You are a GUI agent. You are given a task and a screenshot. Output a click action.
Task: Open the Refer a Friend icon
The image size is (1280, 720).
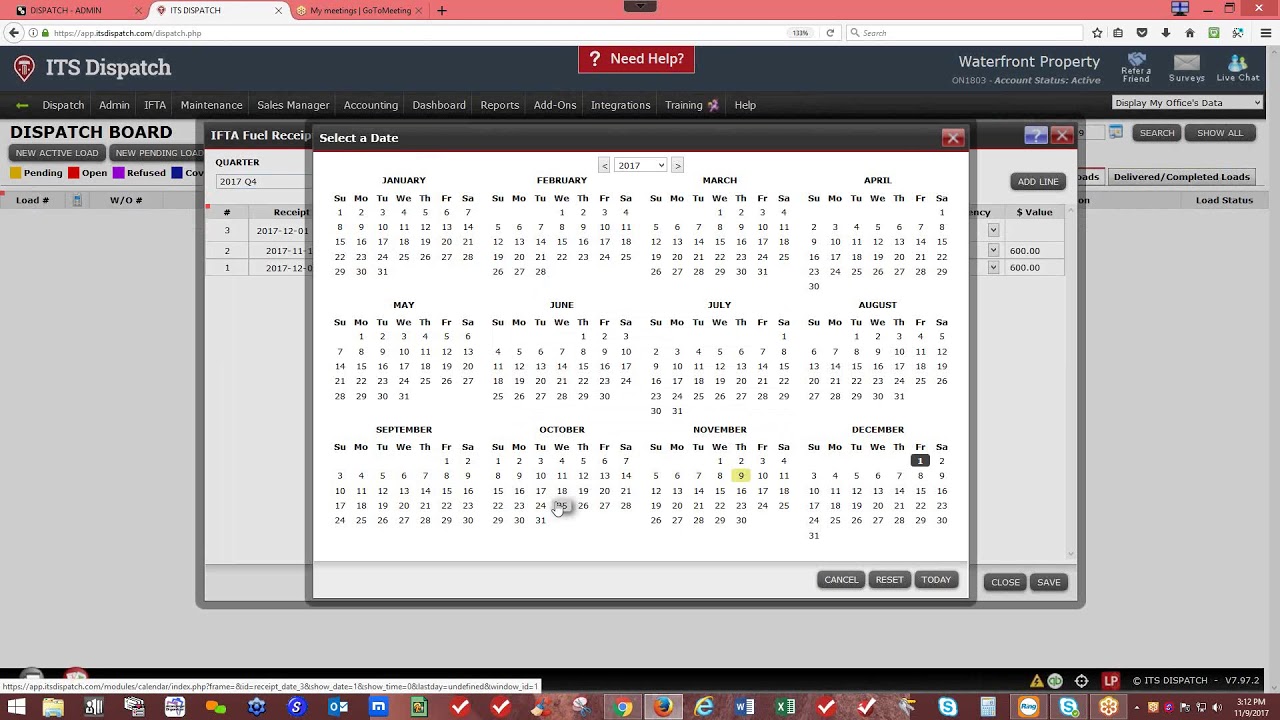[x=1137, y=67]
